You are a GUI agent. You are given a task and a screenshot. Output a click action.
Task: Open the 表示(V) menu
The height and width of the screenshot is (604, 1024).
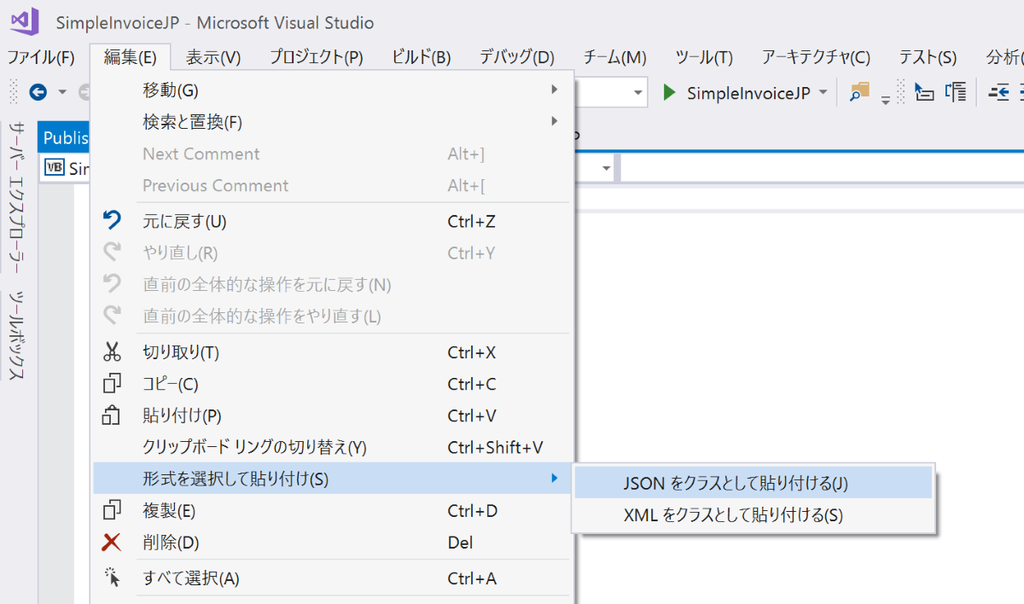point(213,57)
